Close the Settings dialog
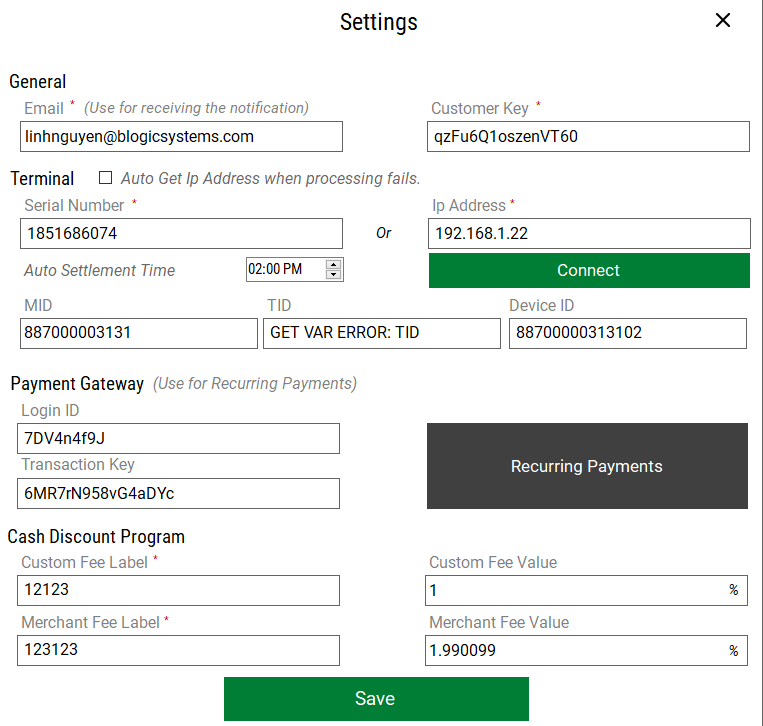Screen dimensions: 763x726 point(723,21)
